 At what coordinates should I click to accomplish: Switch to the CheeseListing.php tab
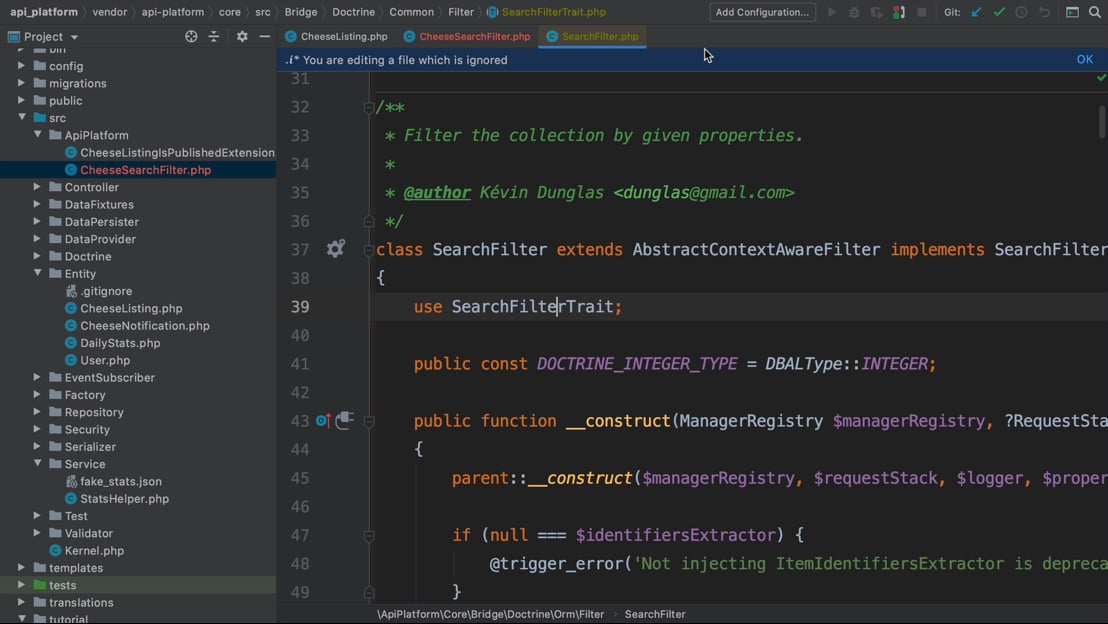[x=336, y=37]
